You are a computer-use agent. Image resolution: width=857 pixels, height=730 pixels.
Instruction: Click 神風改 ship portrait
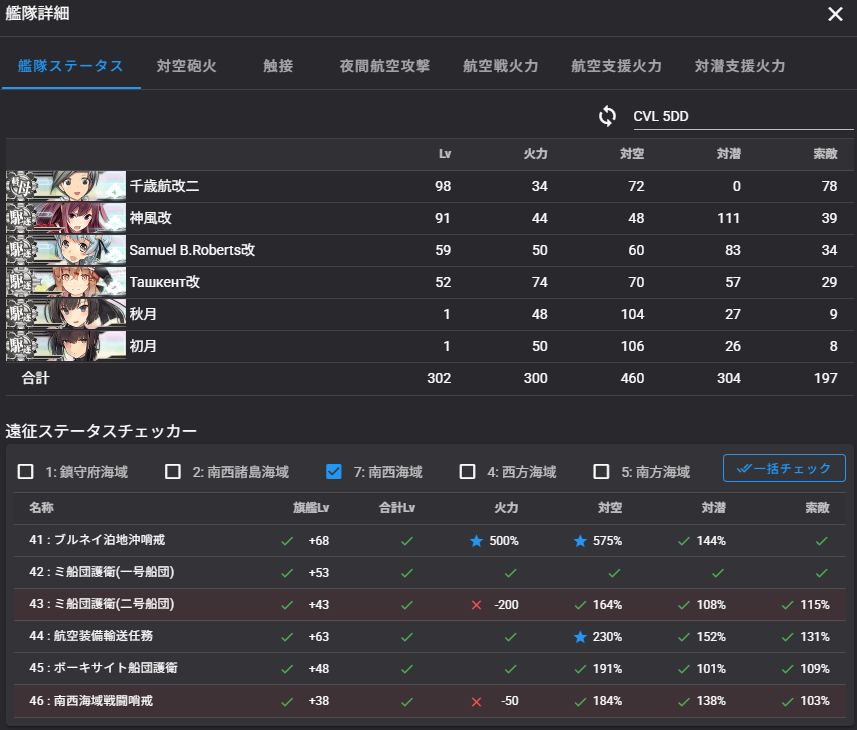tap(66, 218)
